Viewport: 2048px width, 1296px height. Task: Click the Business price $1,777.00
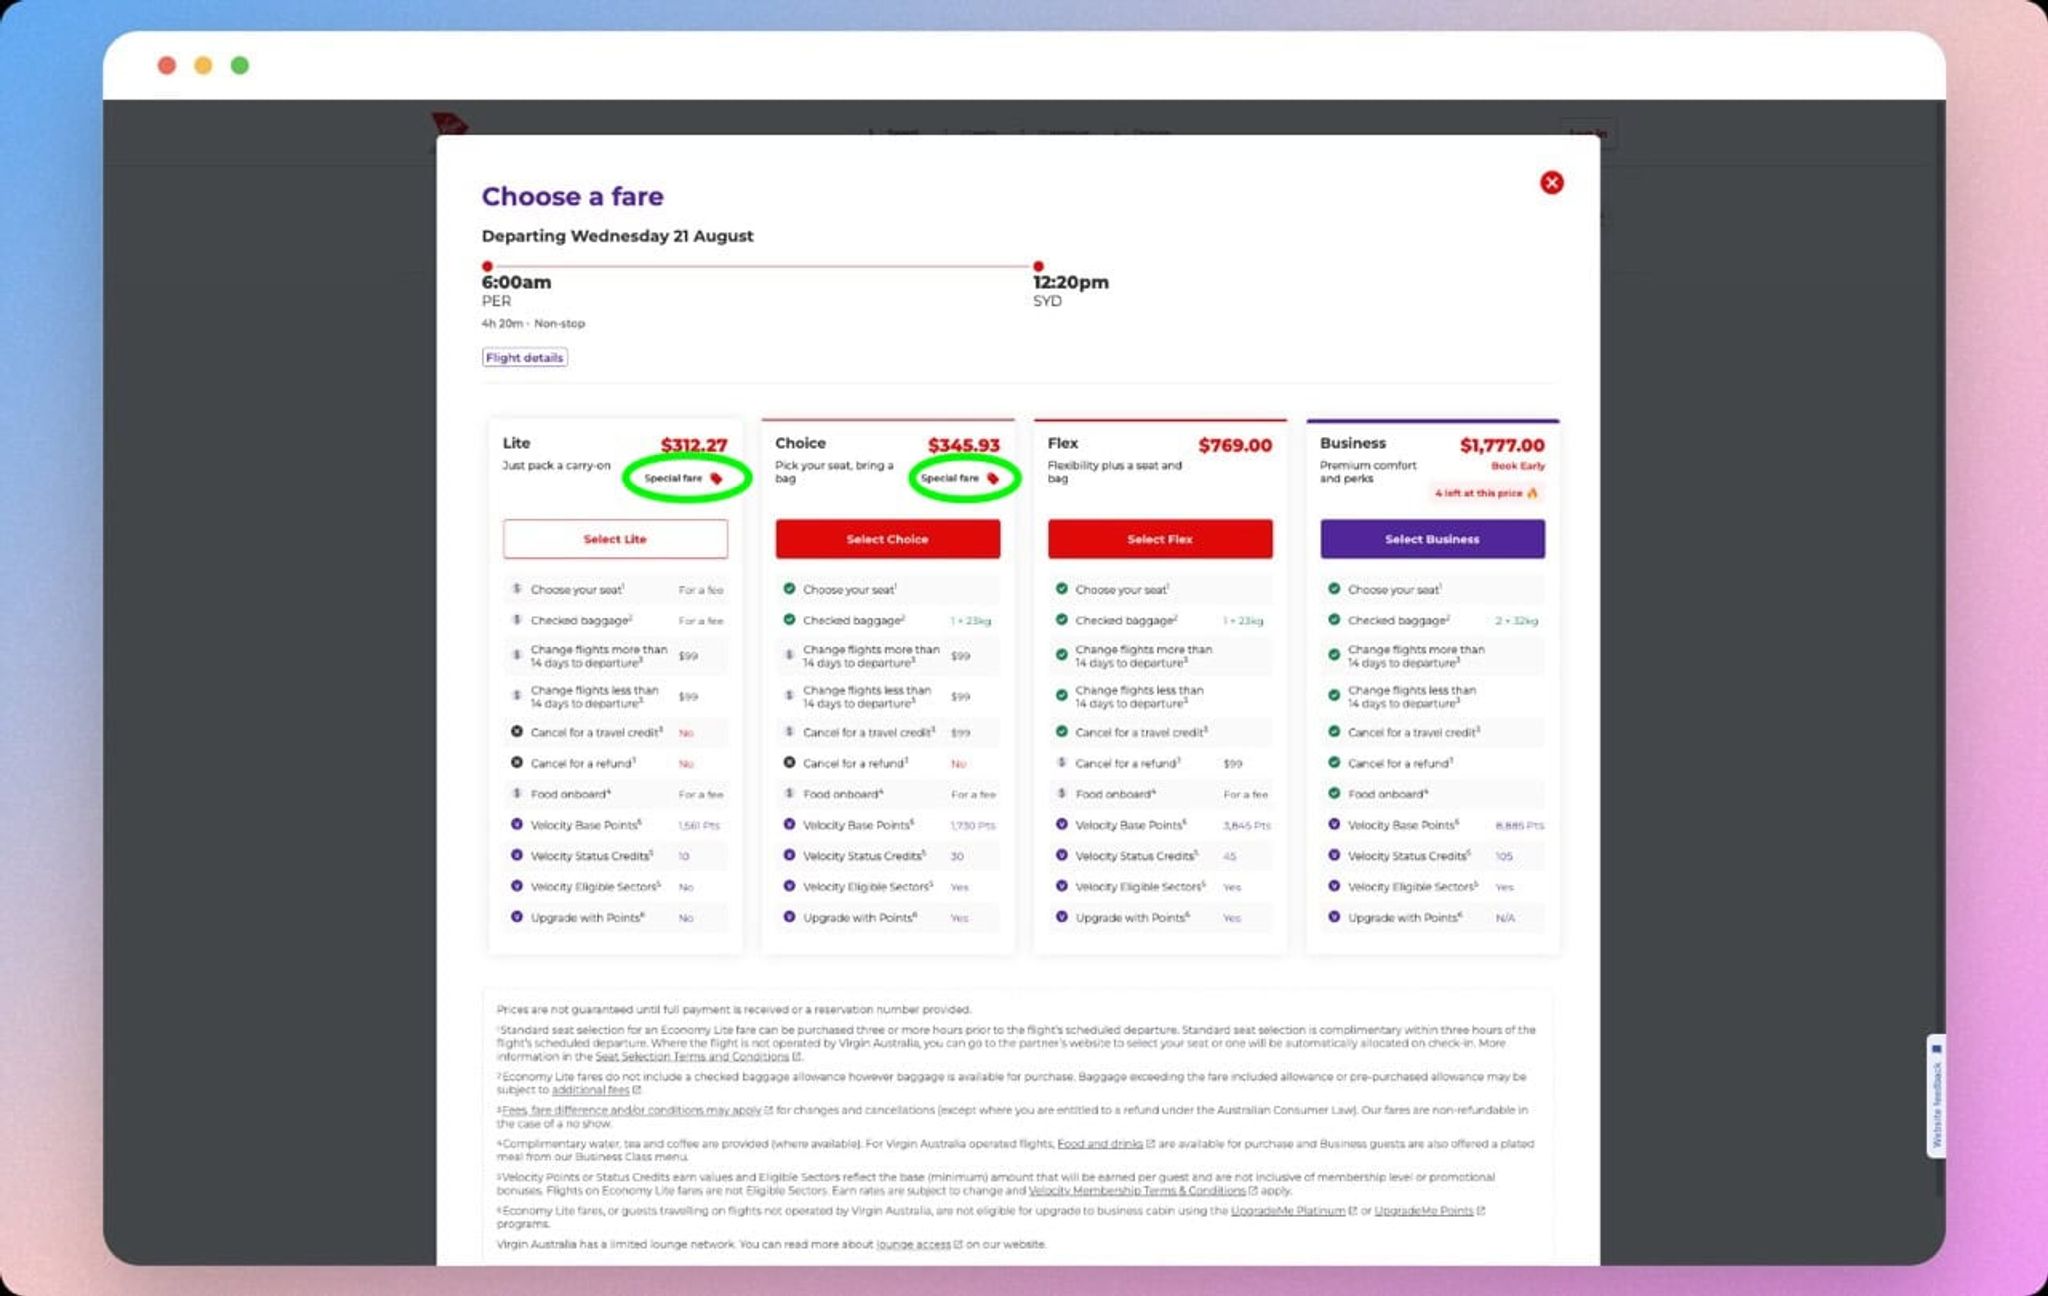pyautogui.click(x=1502, y=445)
